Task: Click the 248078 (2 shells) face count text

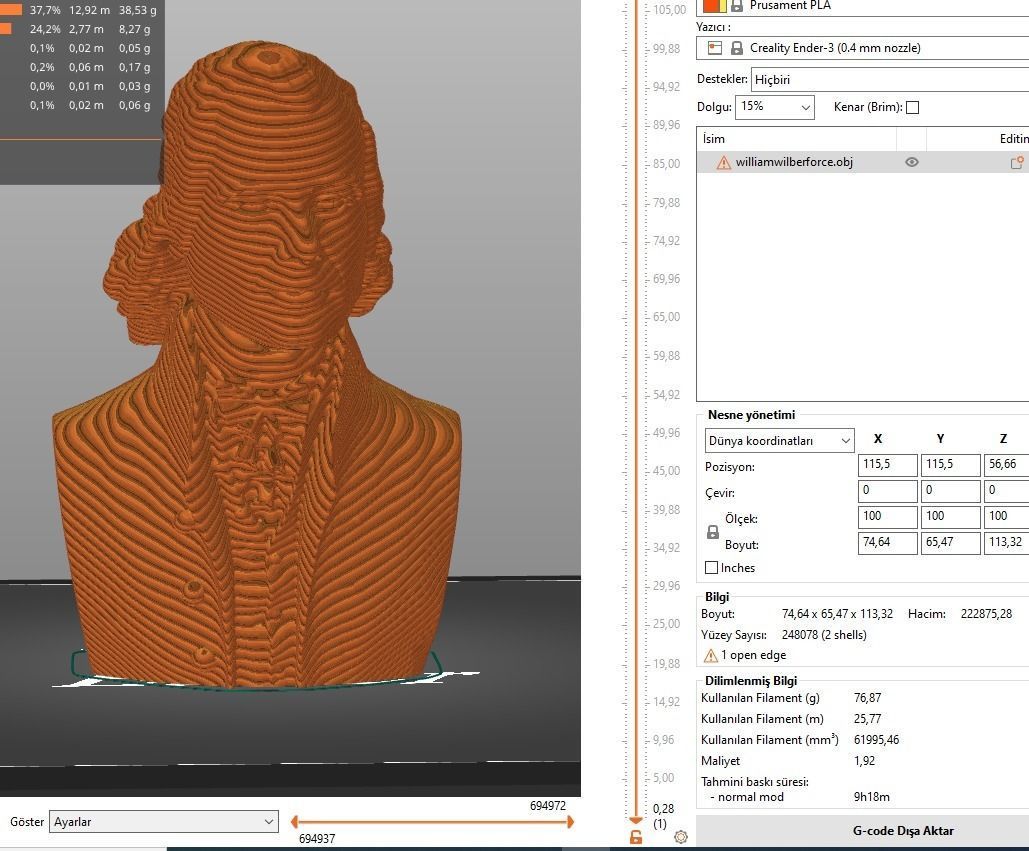Action: [x=824, y=635]
